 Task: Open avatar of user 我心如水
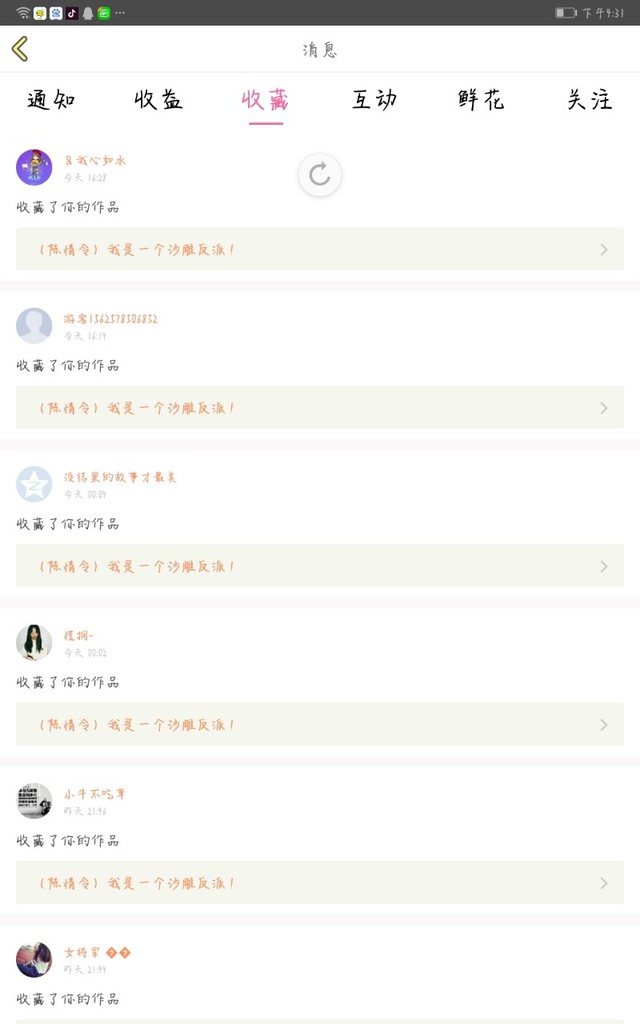[34, 167]
